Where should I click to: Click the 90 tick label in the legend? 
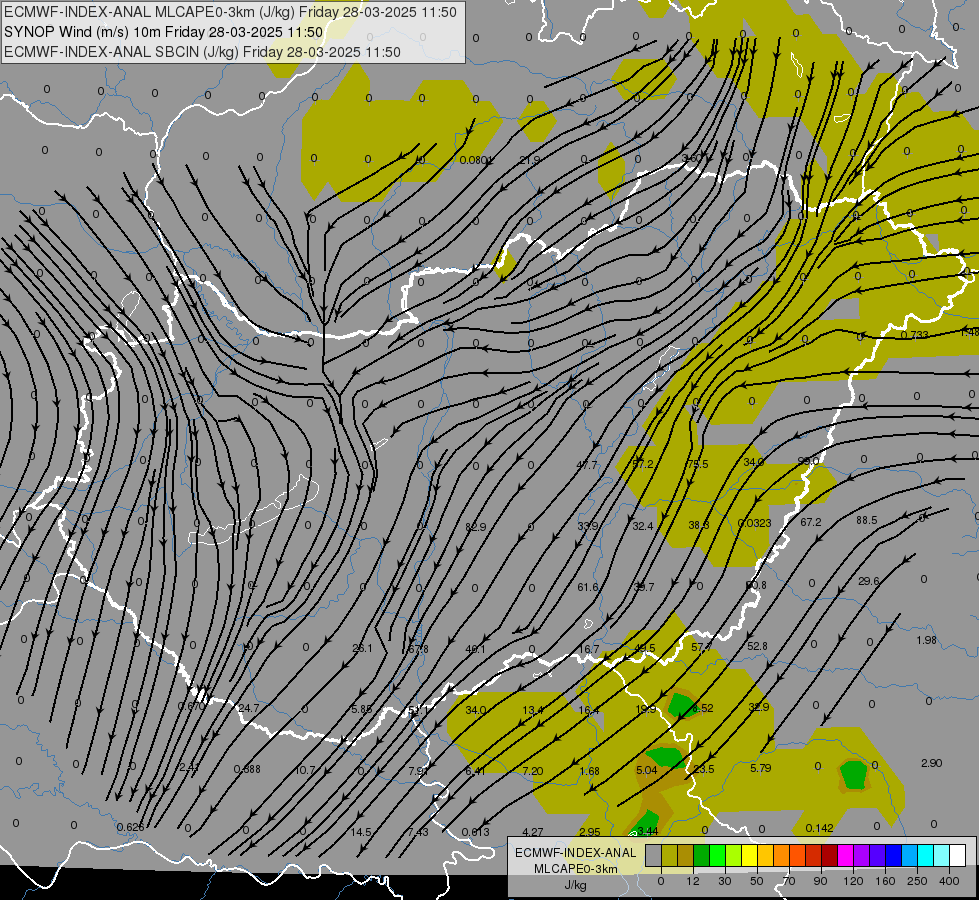point(820,881)
